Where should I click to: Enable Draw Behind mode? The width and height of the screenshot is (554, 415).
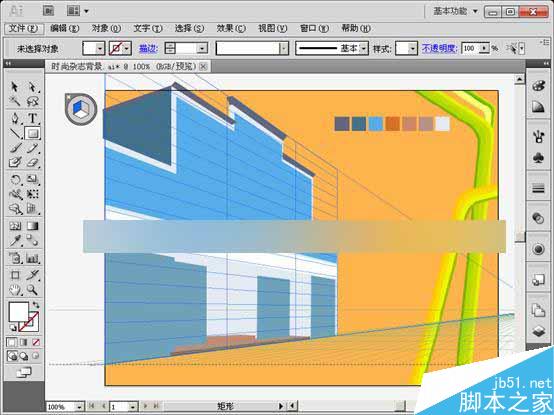(x=24, y=356)
